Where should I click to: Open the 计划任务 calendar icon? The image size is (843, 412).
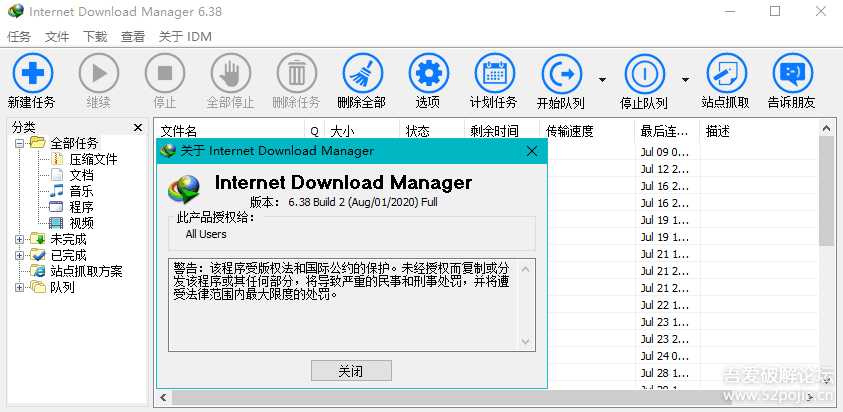494,73
